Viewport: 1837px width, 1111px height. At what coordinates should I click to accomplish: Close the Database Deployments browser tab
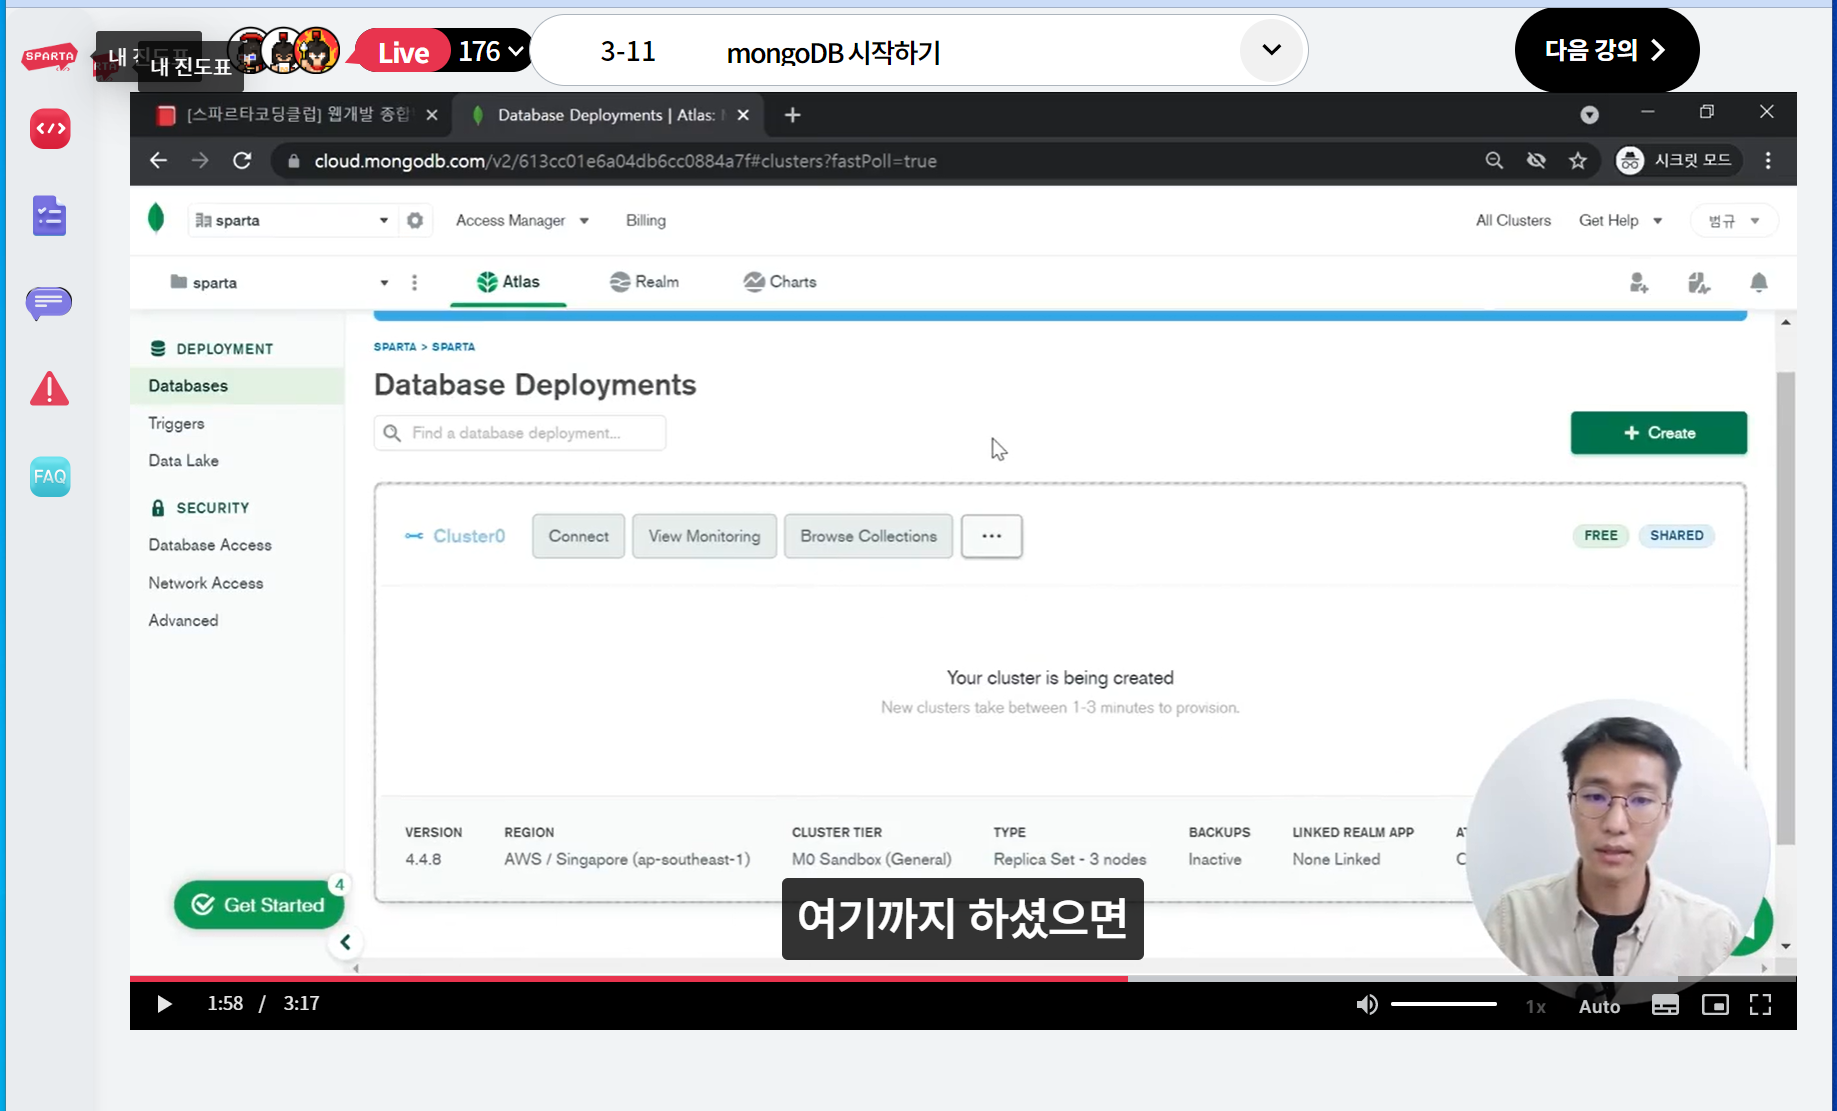(743, 115)
